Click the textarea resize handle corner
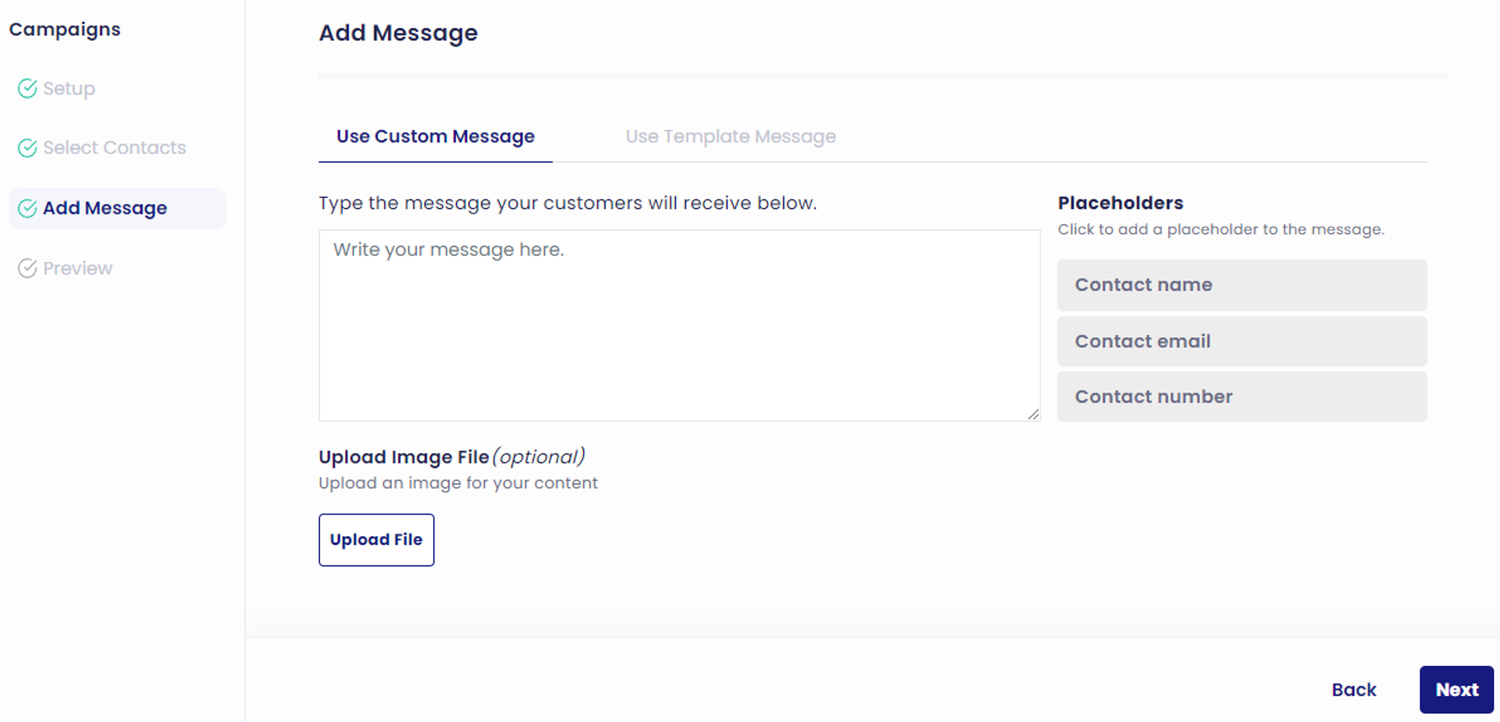This screenshot has width=1500, height=722. [x=1033, y=414]
